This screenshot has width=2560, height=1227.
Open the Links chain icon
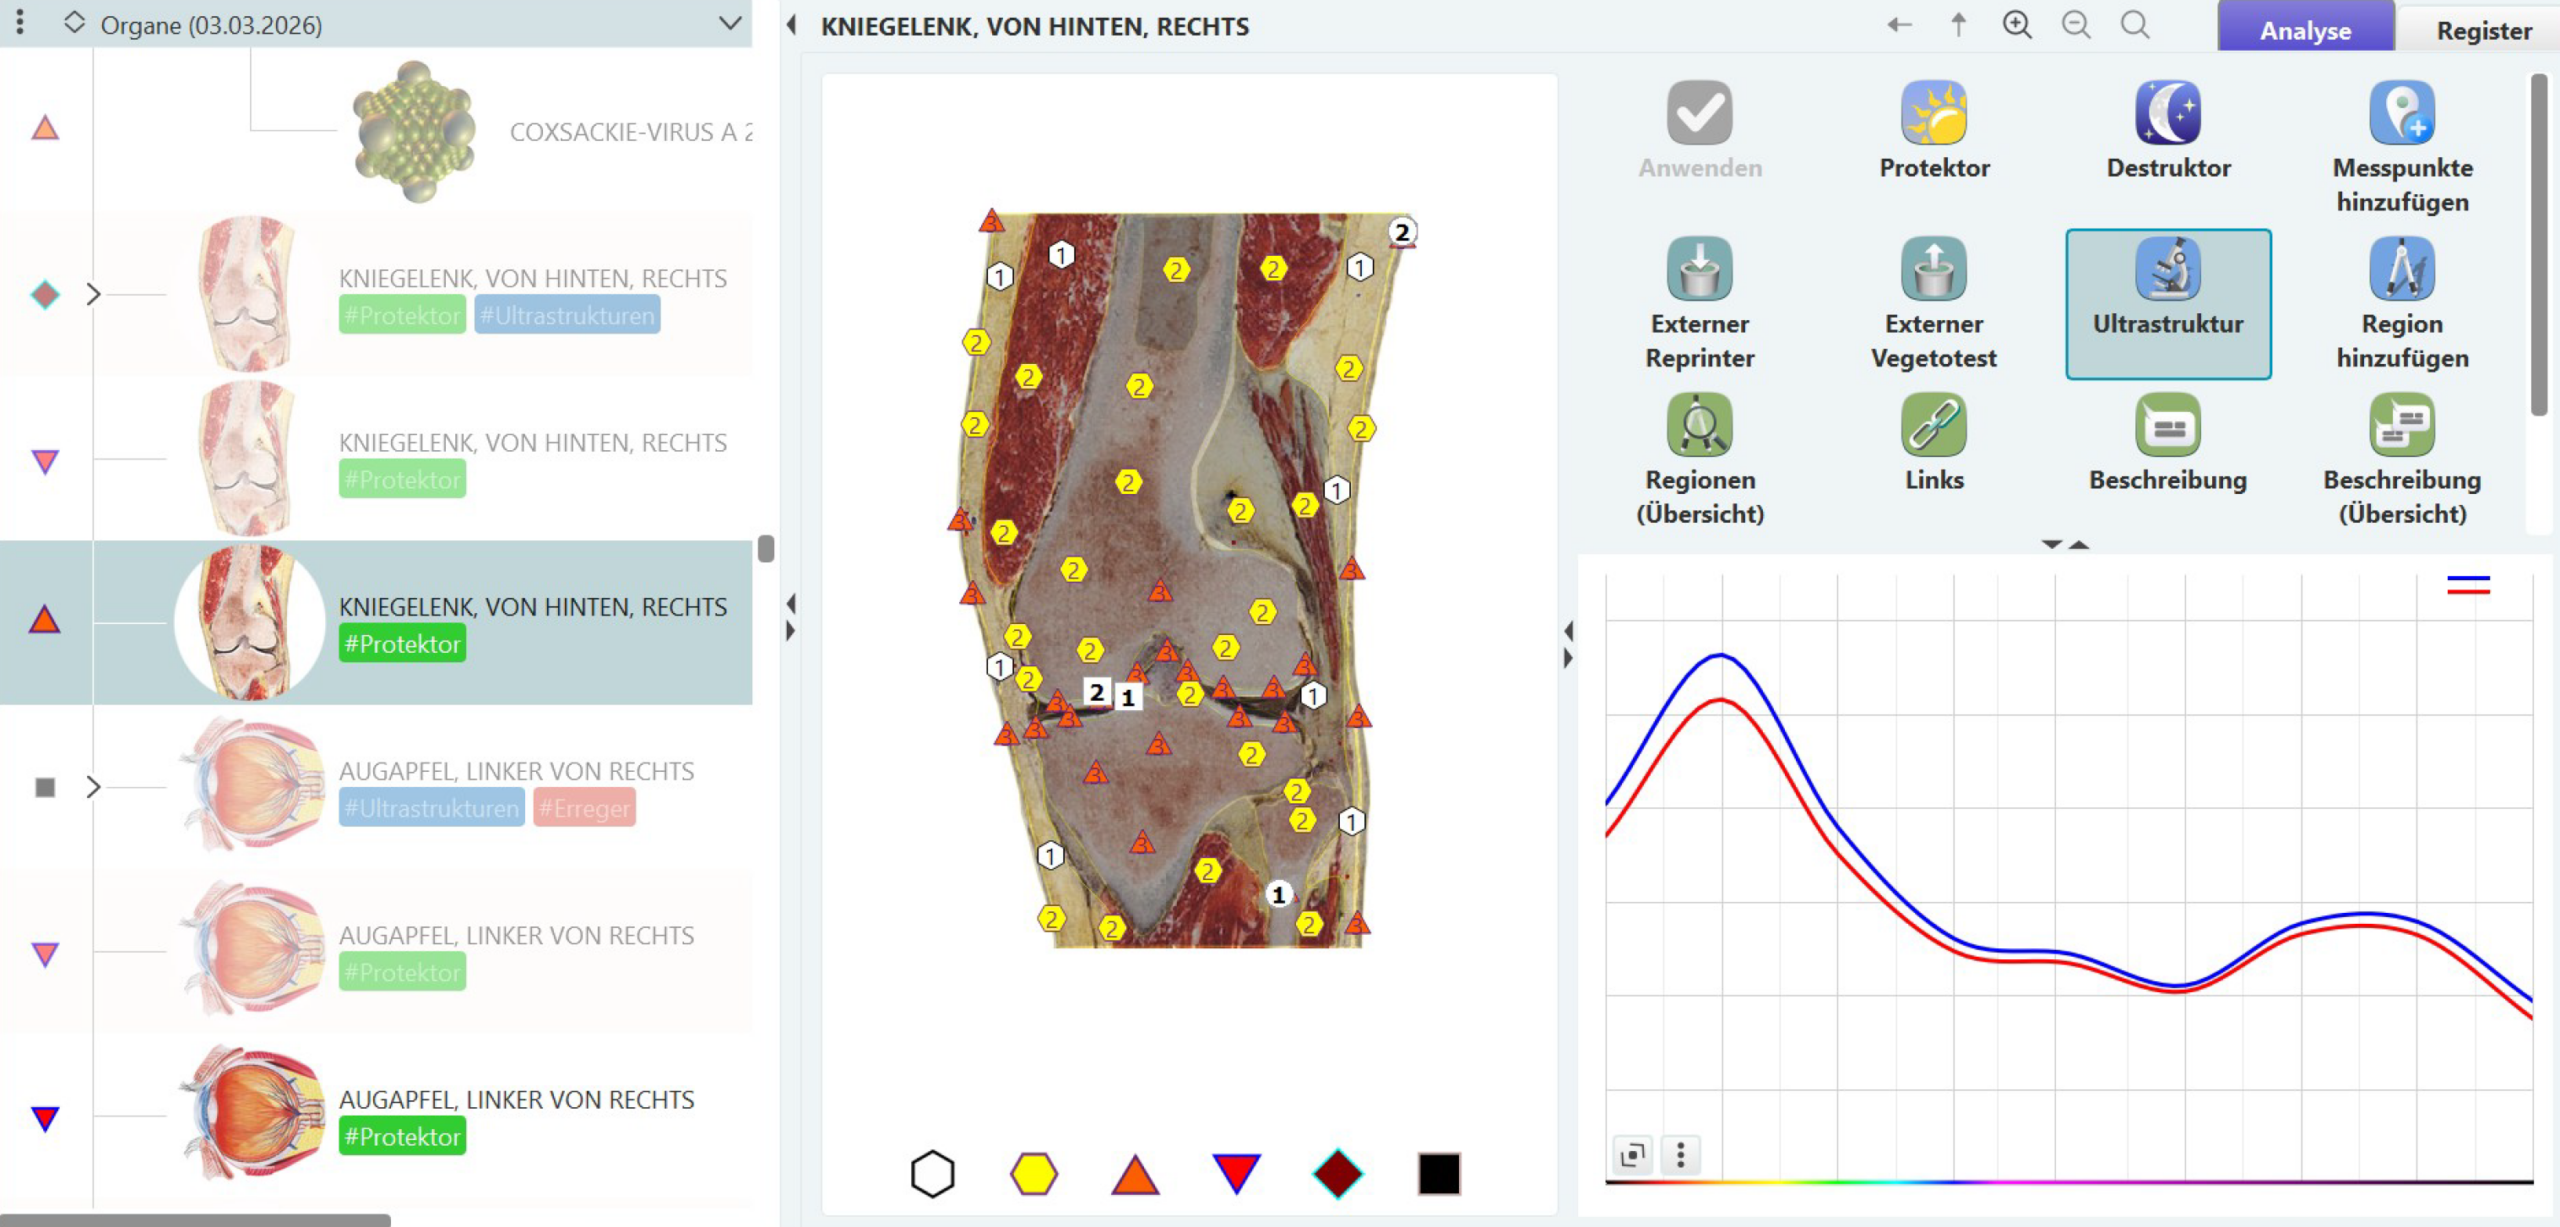1933,426
